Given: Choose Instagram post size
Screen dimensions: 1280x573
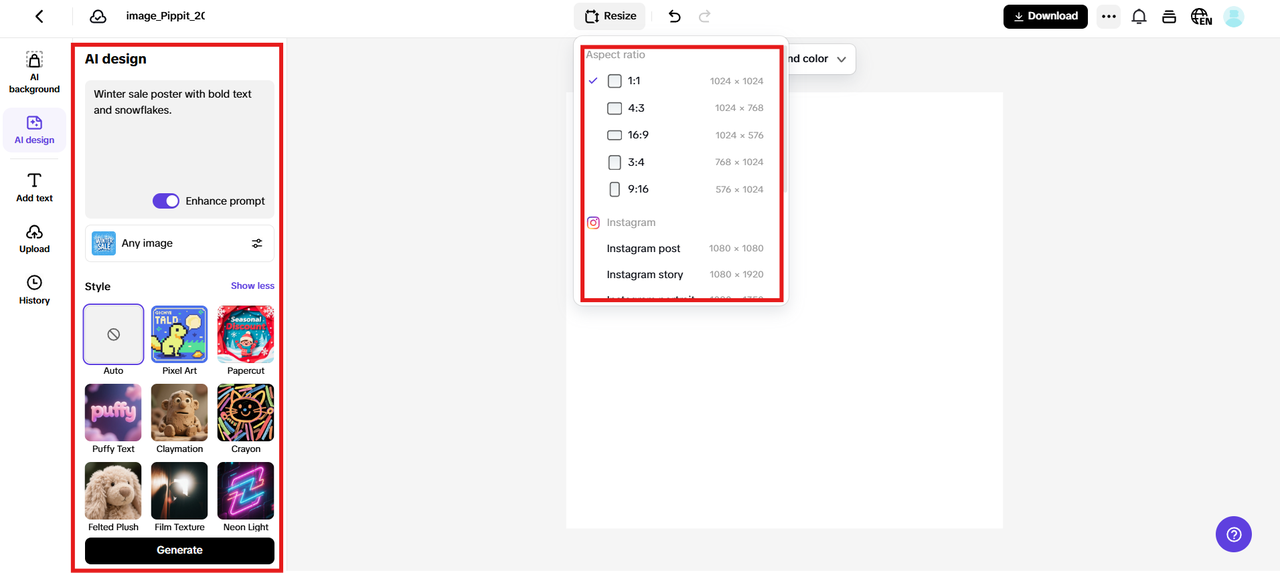Looking at the screenshot, I should coord(643,248).
